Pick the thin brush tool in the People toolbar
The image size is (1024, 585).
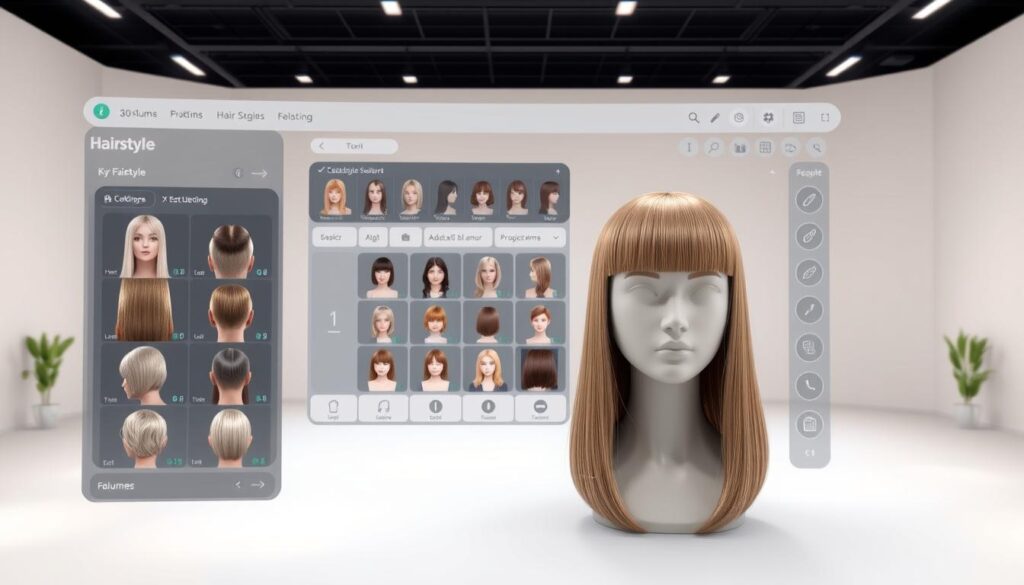809,310
